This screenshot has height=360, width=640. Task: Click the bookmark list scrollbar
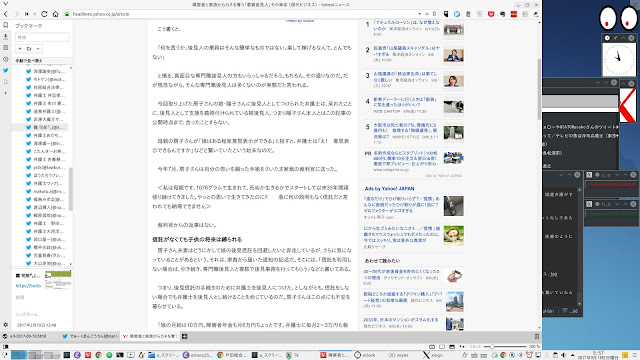tap(71, 189)
